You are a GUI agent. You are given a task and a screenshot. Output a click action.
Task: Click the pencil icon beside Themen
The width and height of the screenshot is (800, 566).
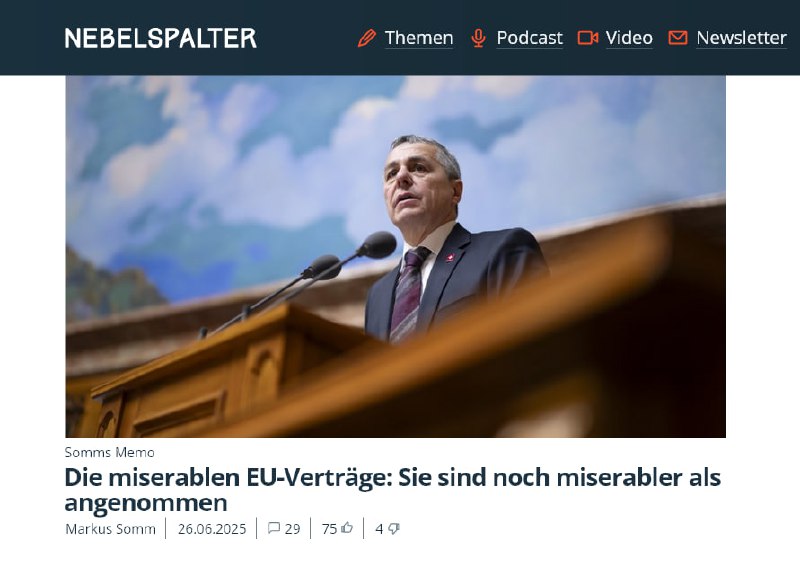(367, 38)
